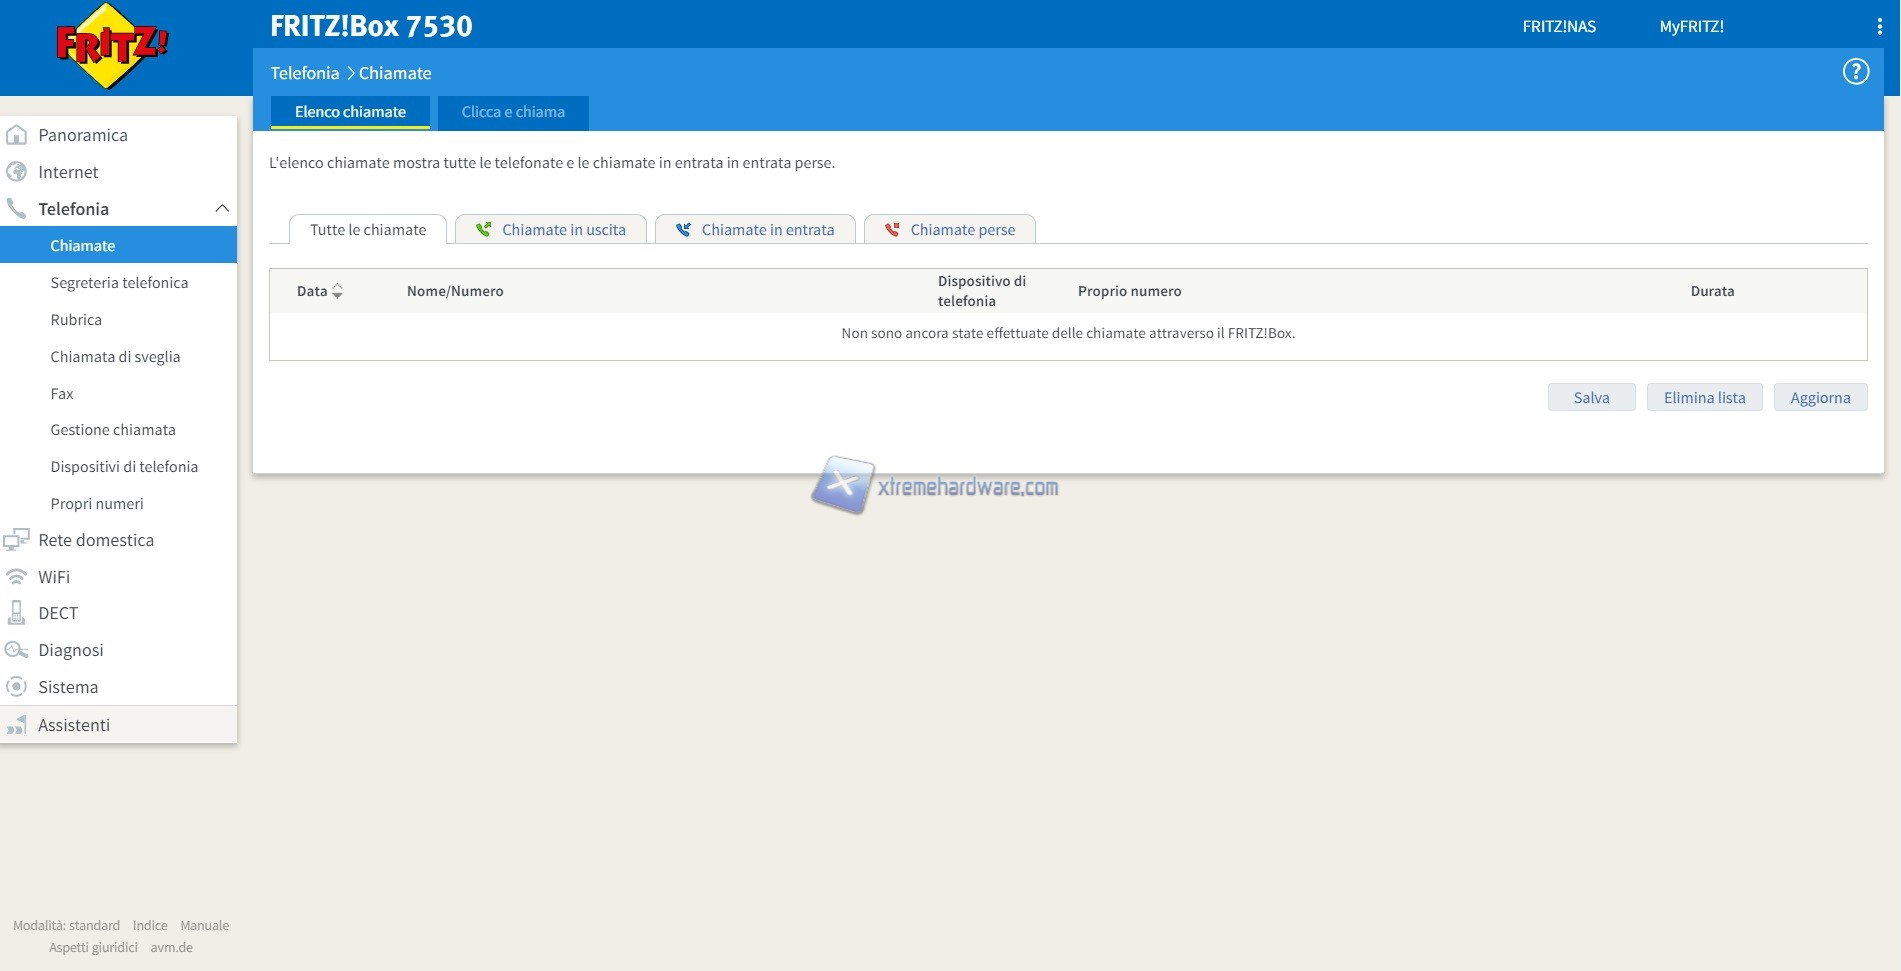The height and width of the screenshot is (971, 1901).
Task: Click the WiFi signal icon
Action: (x=17, y=577)
